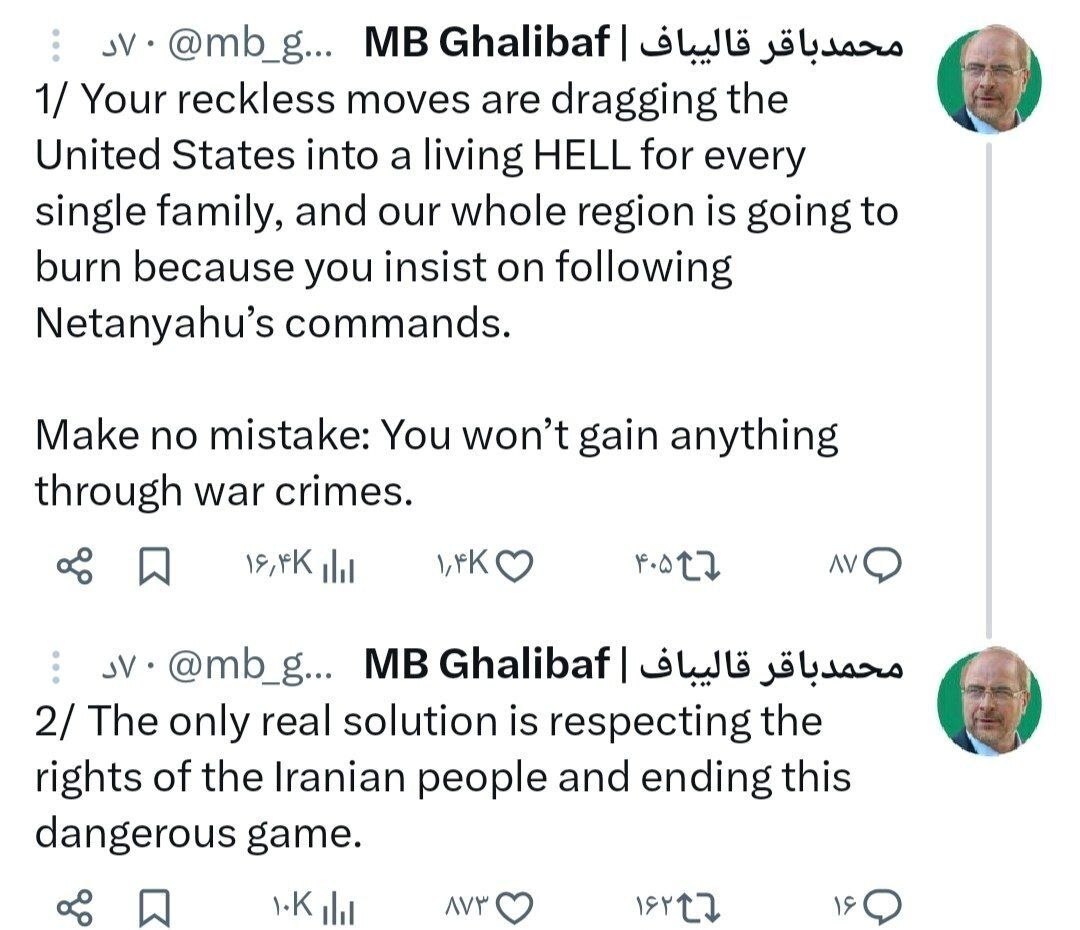Reply to the first tweet
Image resolution: width=1080 pixels, height=930 pixels.
click(x=883, y=567)
